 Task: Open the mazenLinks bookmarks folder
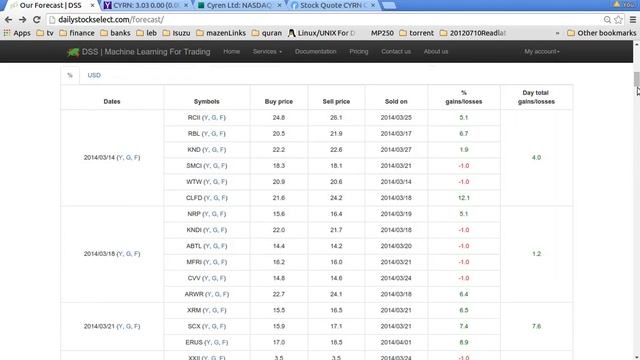click(x=221, y=33)
